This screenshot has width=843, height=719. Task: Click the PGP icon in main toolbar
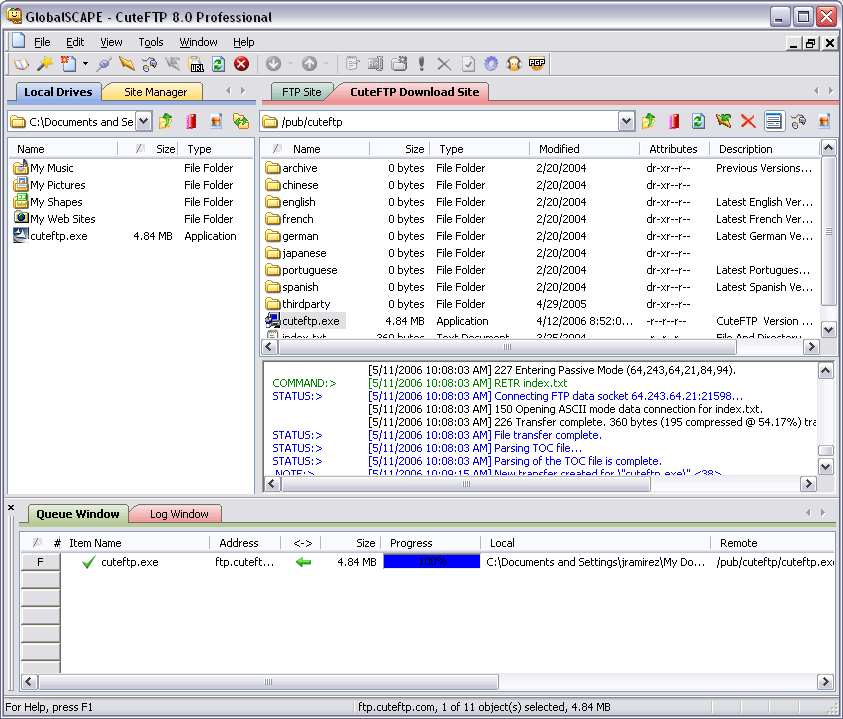(537, 64)
